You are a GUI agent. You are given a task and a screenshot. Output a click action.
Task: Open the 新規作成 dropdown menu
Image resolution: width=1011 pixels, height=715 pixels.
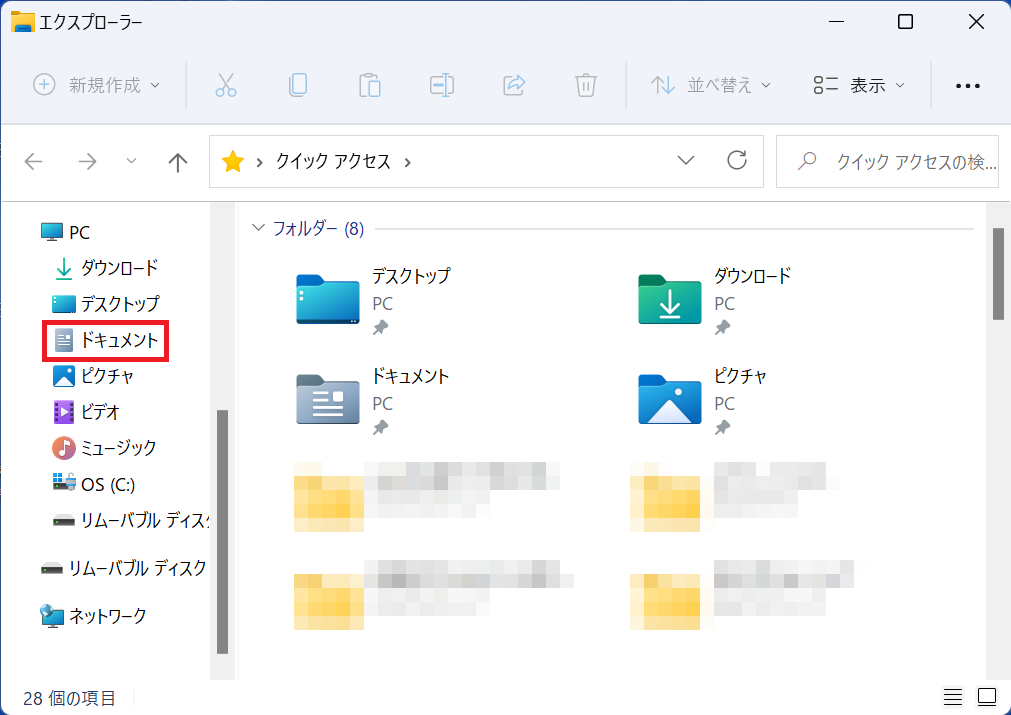coord(97,85)
